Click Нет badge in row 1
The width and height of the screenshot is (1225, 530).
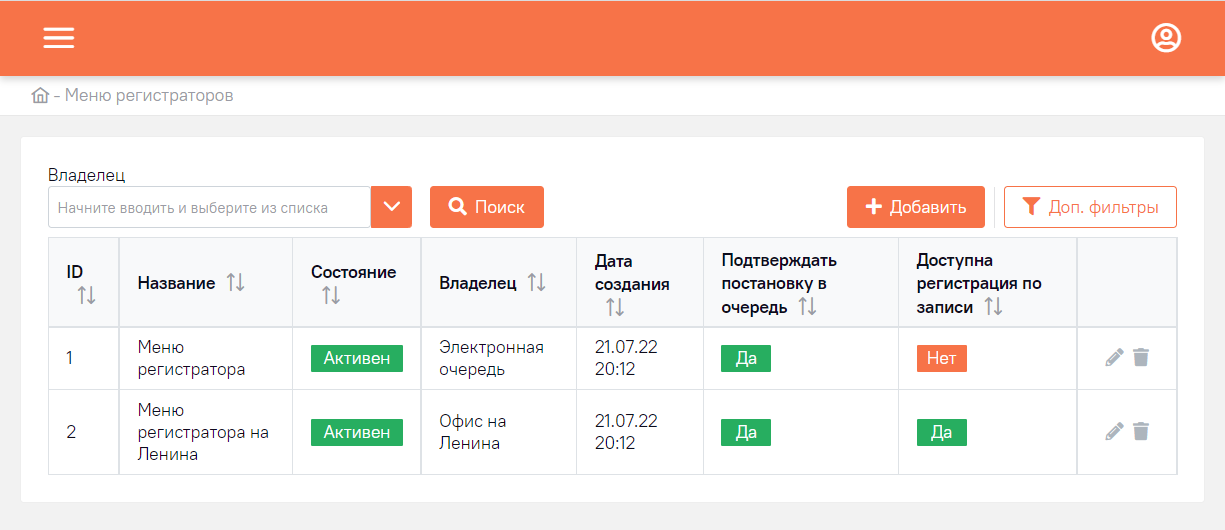click(942, 358)
